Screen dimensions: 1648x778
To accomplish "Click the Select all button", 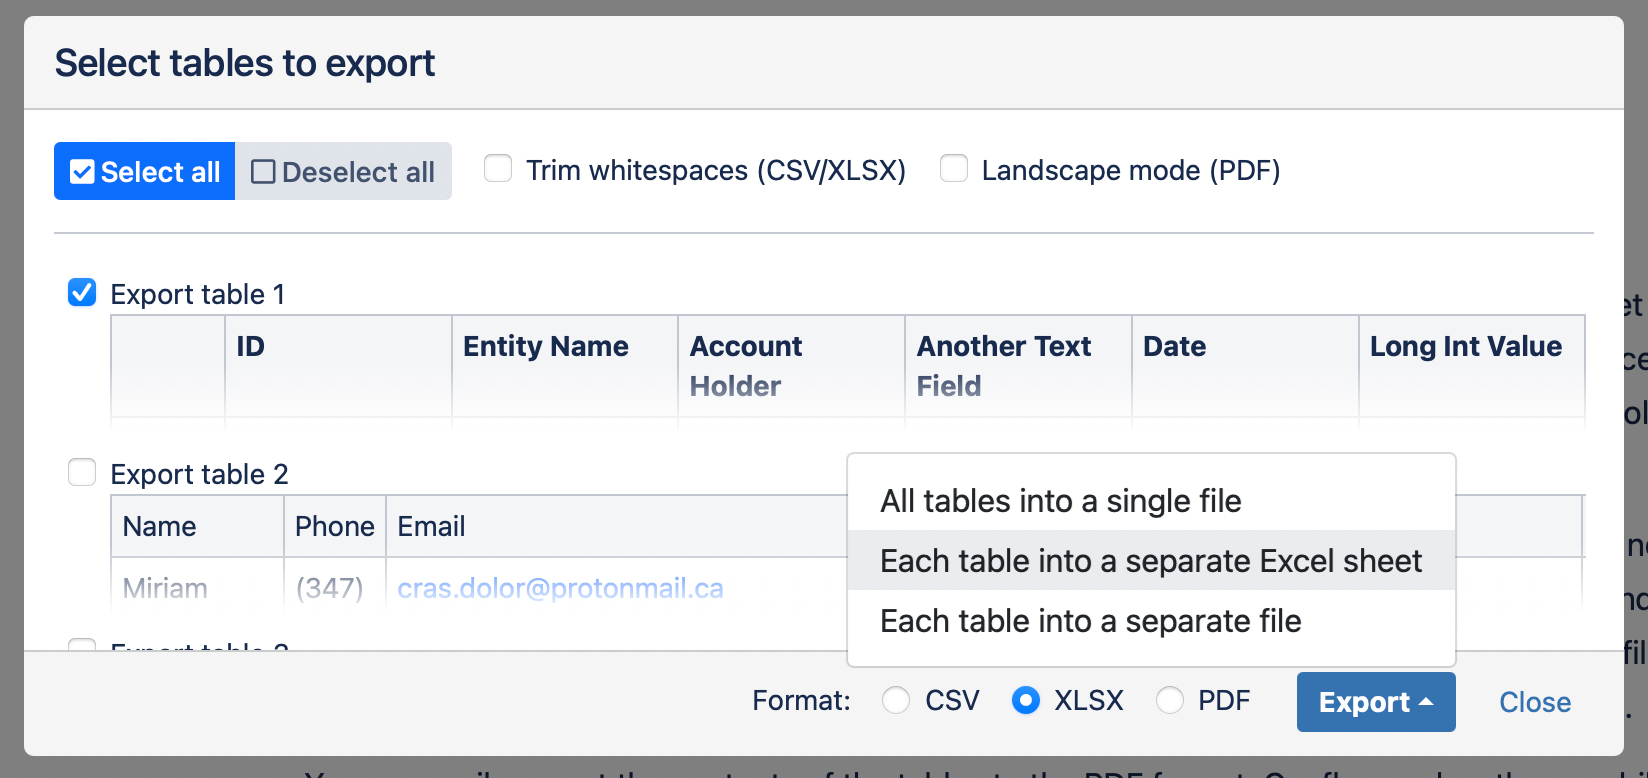I will pyautogui.click(x=145, y=171).
